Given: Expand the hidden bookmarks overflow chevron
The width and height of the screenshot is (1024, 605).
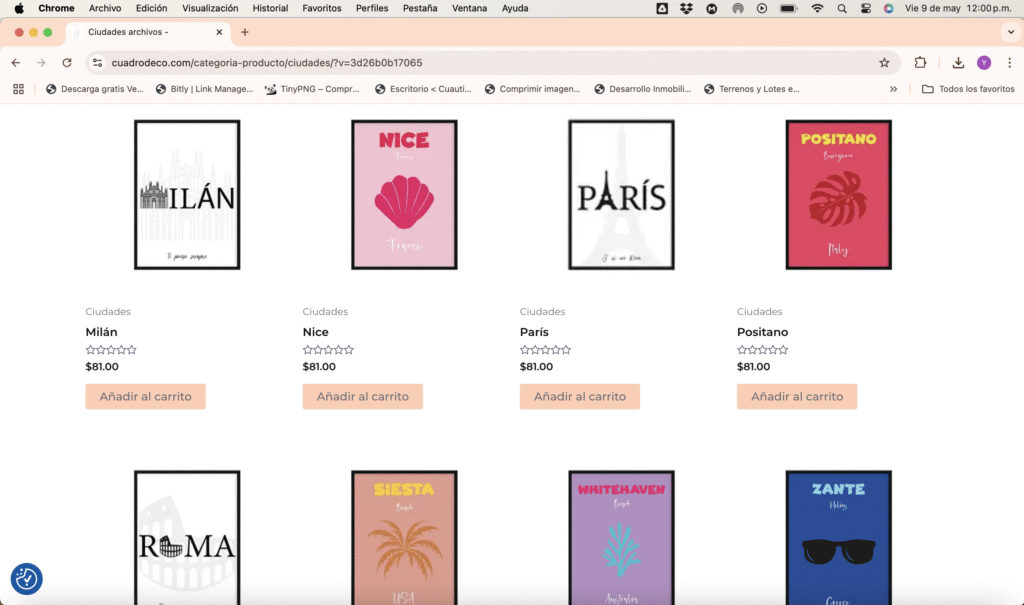Looking at the screenshot, I should pos(893,89).
